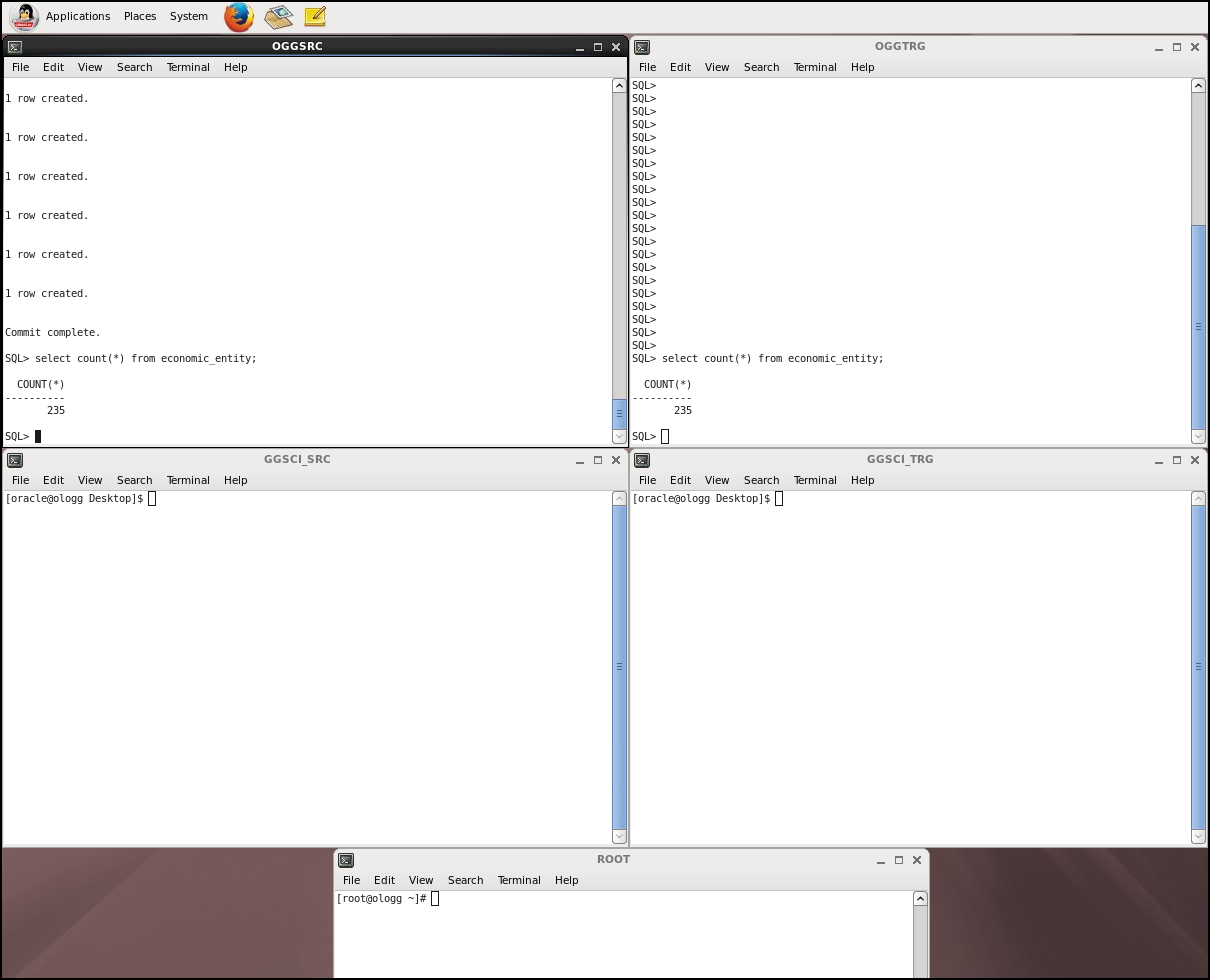
Task: Open Help menu in OGGTRG window
Action: 862,67
